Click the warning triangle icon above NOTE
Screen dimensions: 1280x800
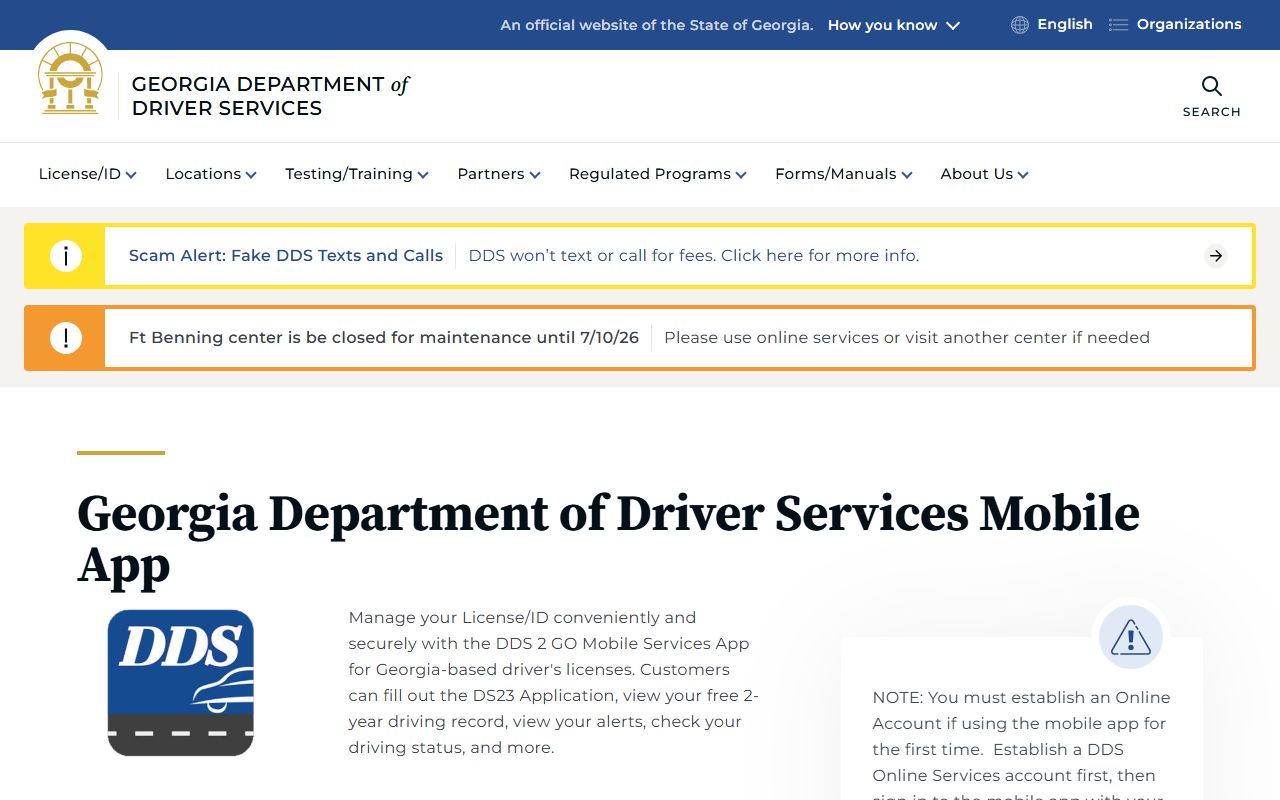(1131, 637)
